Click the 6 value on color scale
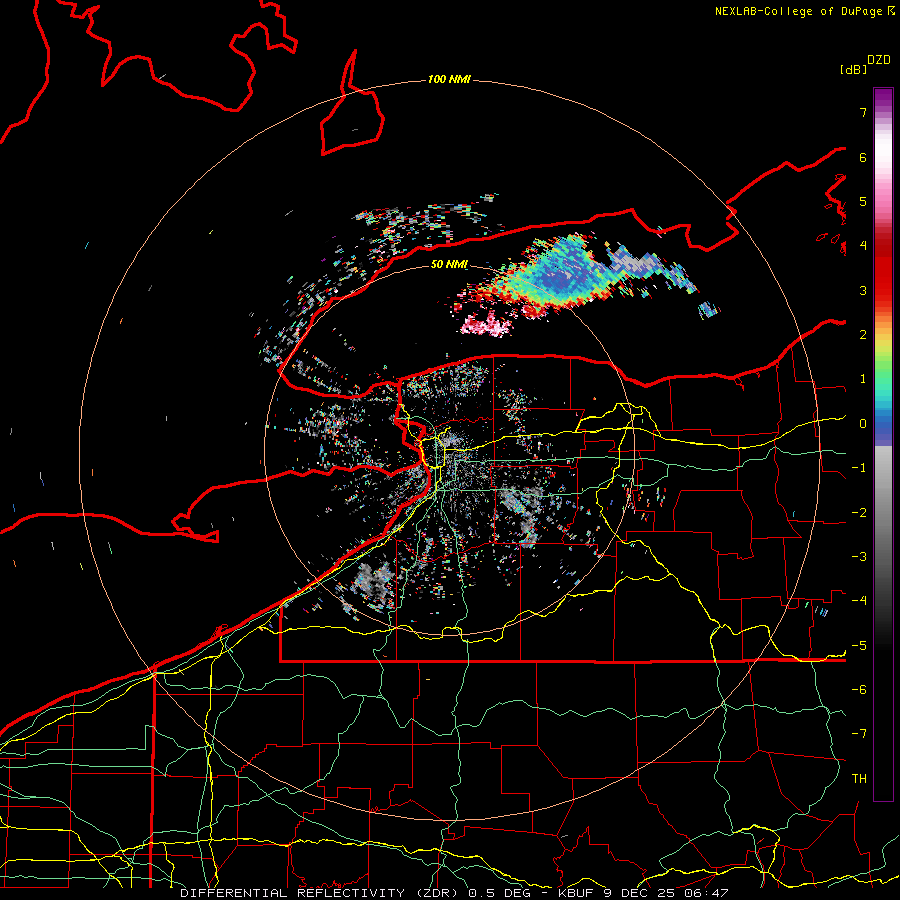 point(863,157)
